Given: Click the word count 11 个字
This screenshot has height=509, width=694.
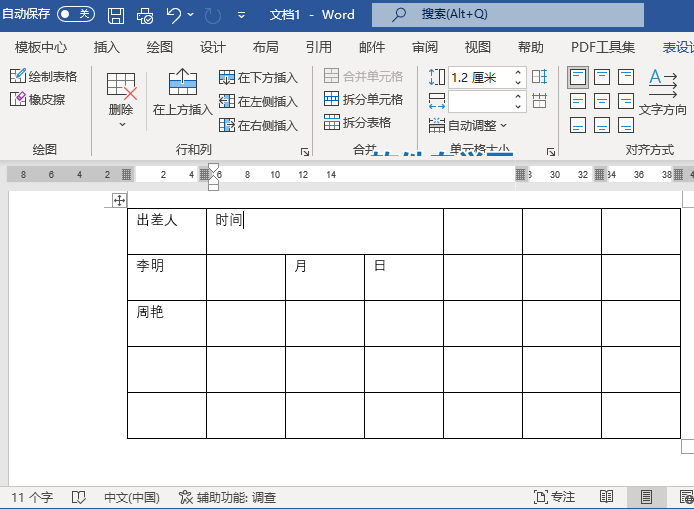Looking at the screenshot, I should coord(32,497).
